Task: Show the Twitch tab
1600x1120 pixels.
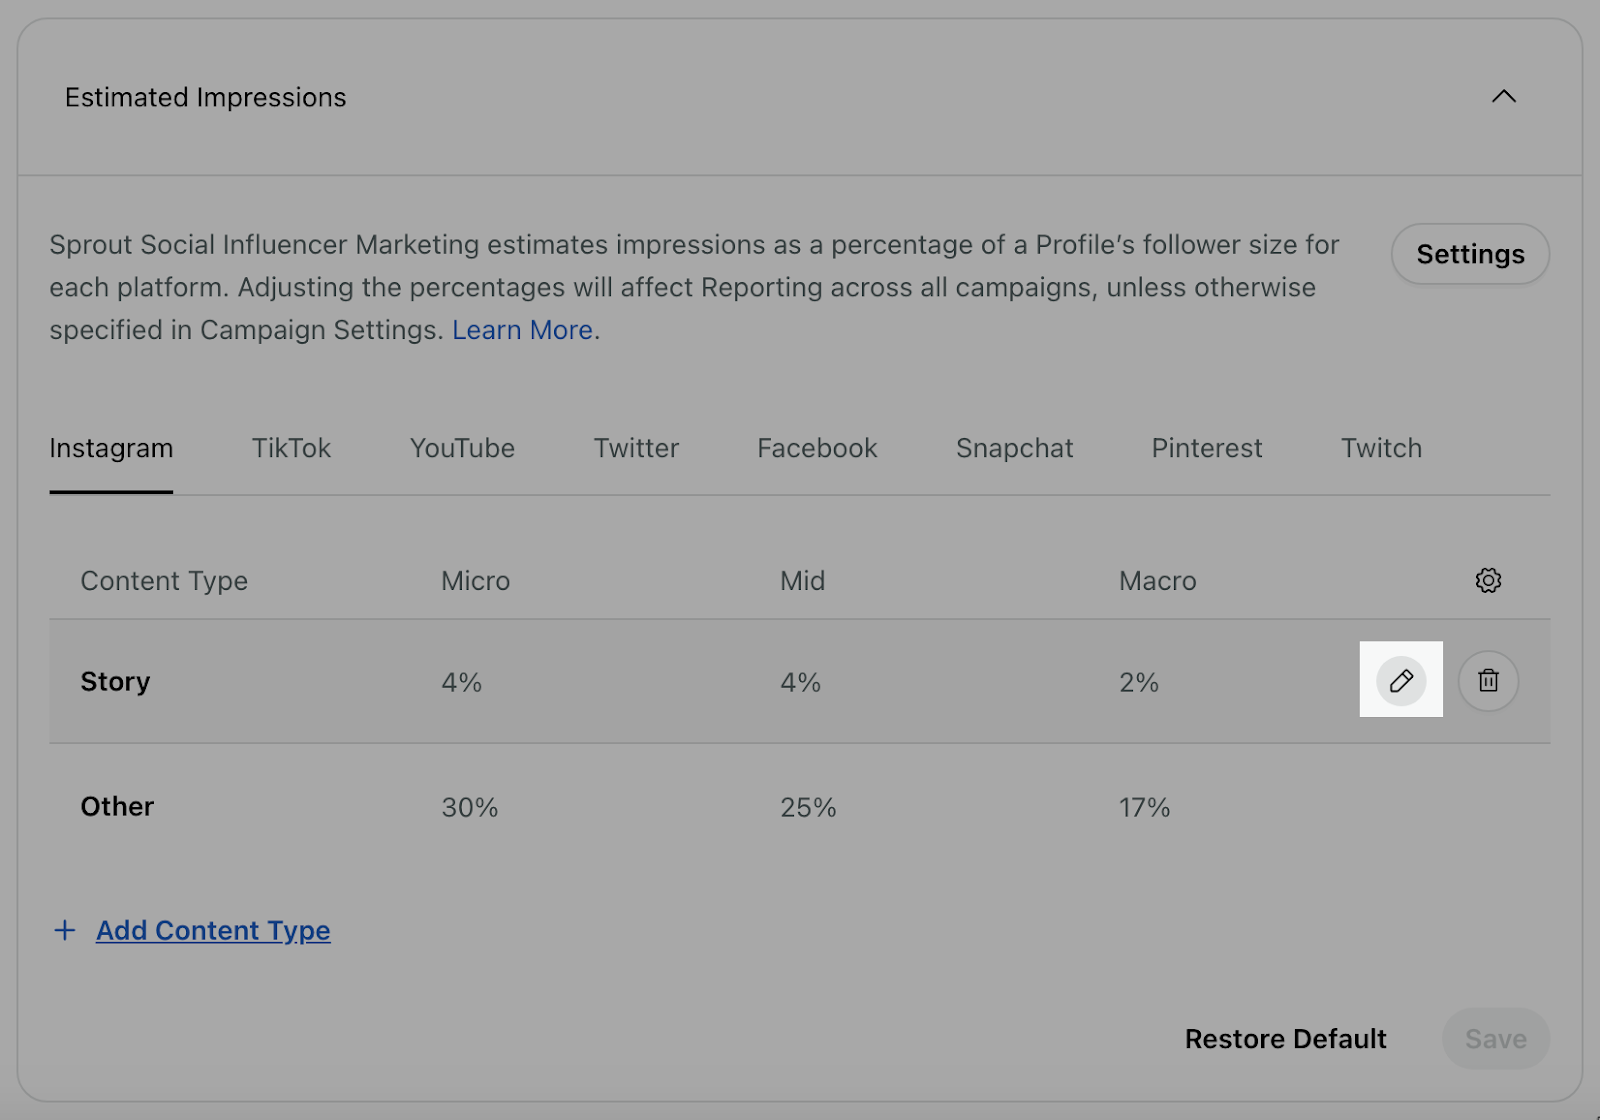Action: coord(1381,448)
